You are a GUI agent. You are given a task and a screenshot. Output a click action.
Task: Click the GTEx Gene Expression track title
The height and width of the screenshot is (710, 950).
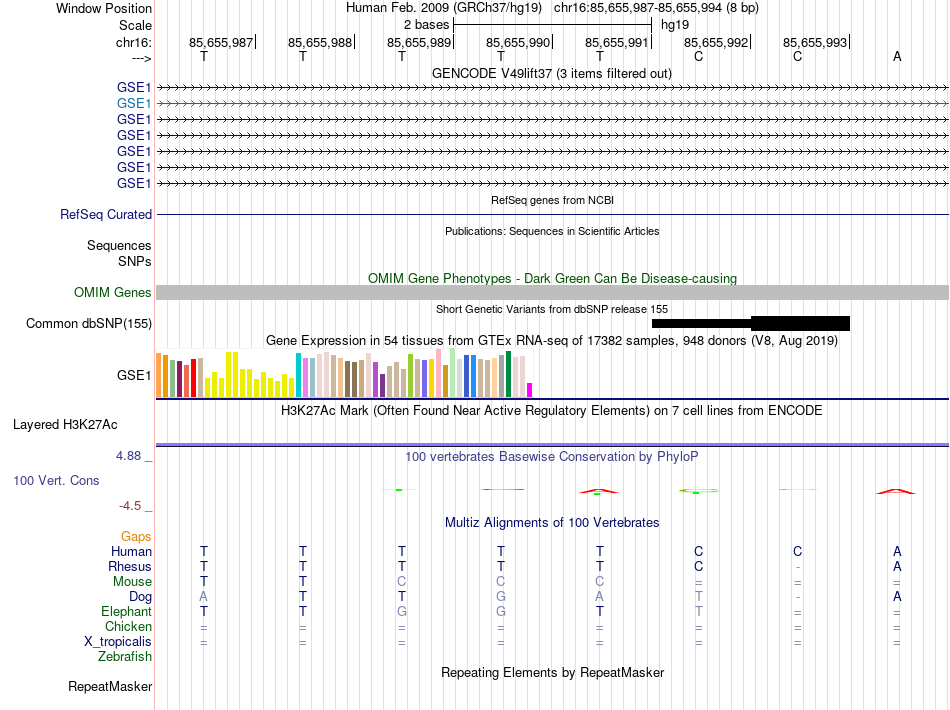click(x=552, y=340)
